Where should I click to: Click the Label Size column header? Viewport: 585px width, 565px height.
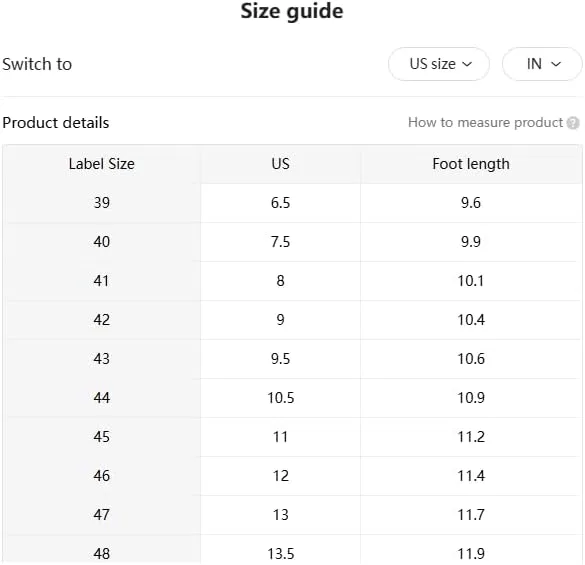point(101,164)
